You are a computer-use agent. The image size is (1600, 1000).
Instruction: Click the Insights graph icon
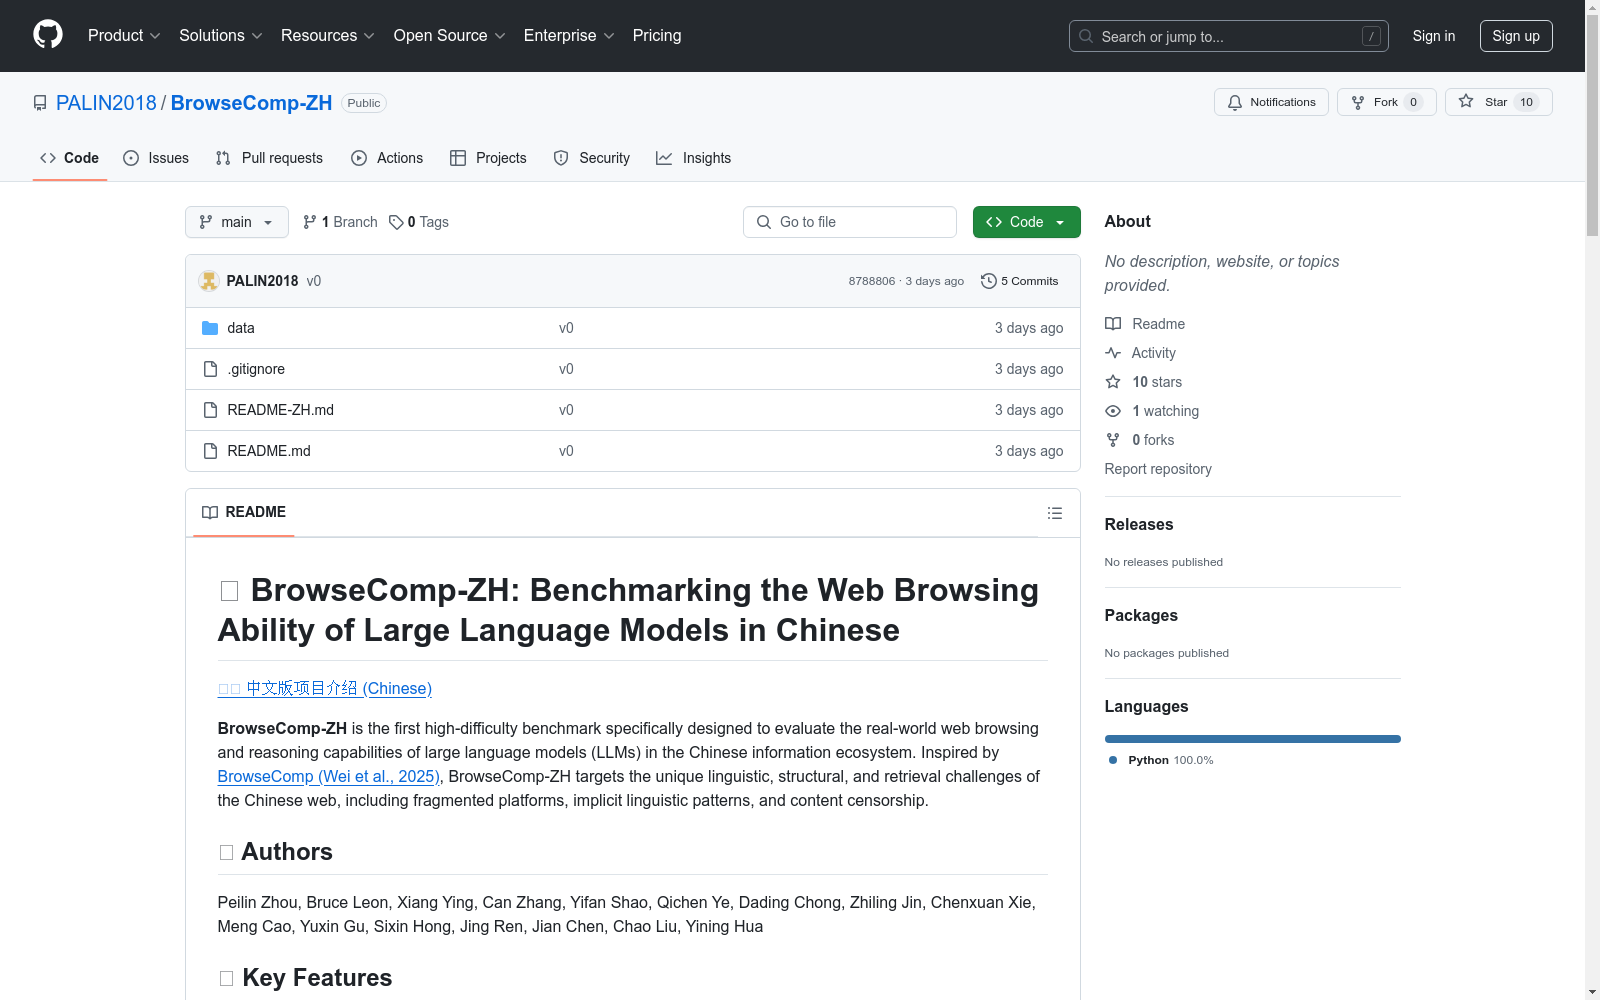point(664,158)
